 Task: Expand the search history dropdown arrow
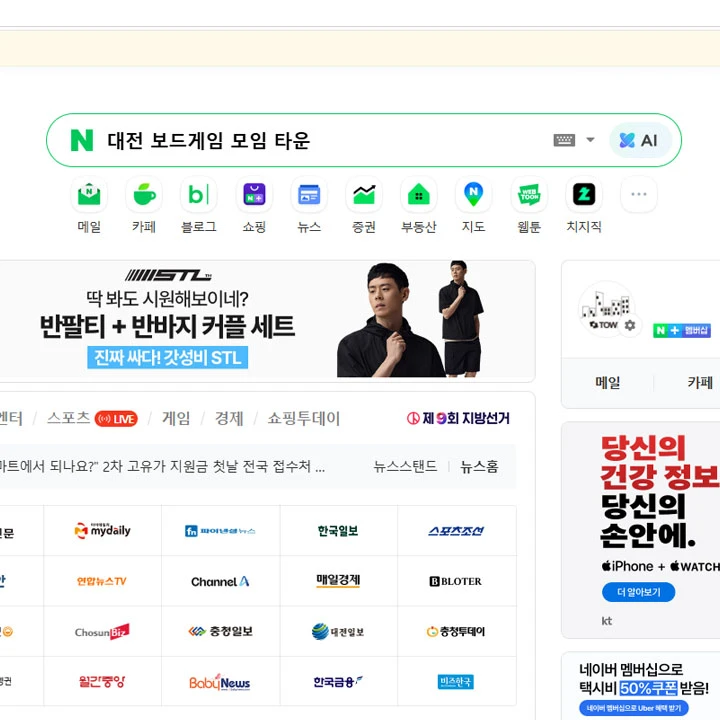coord(591,140)
